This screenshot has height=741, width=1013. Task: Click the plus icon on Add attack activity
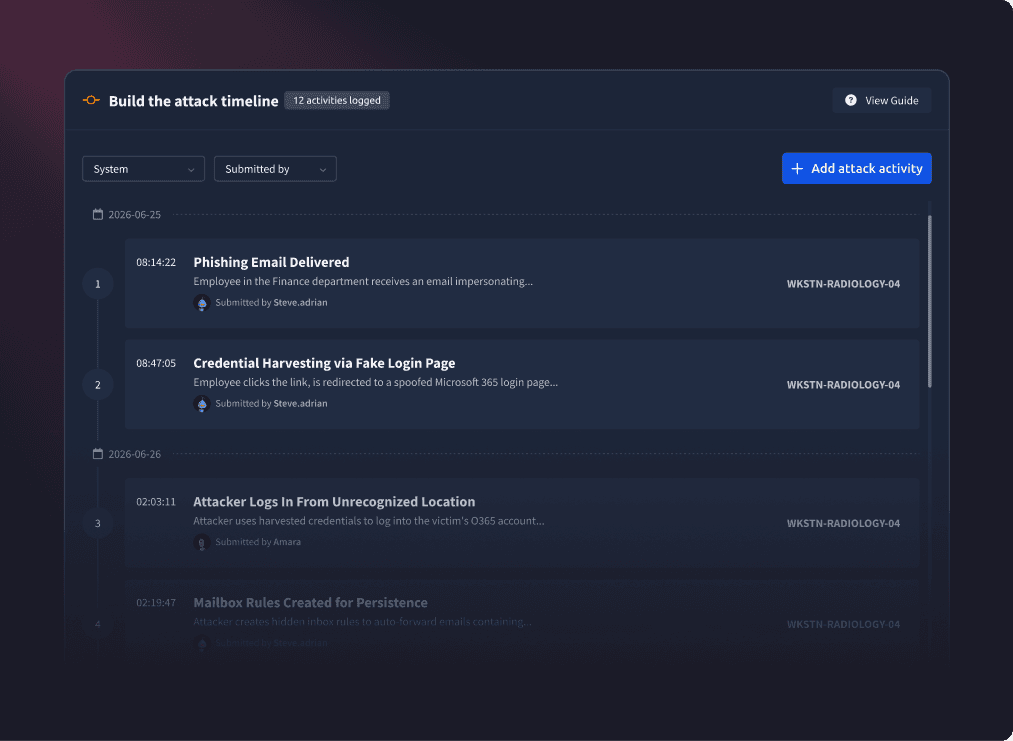tap(797, 169)
